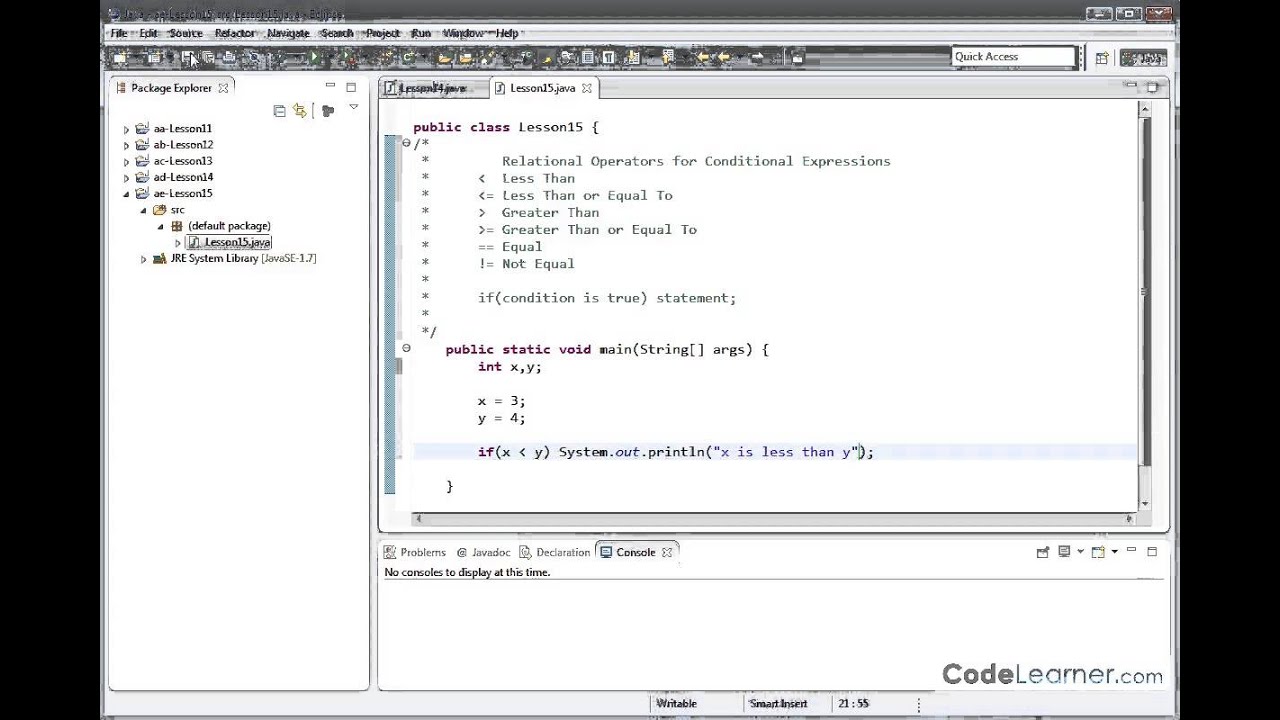Open the Open Console dropdown arrow
The height and width of the screenshot is (720, 1280).
[x=1115, y=551]
